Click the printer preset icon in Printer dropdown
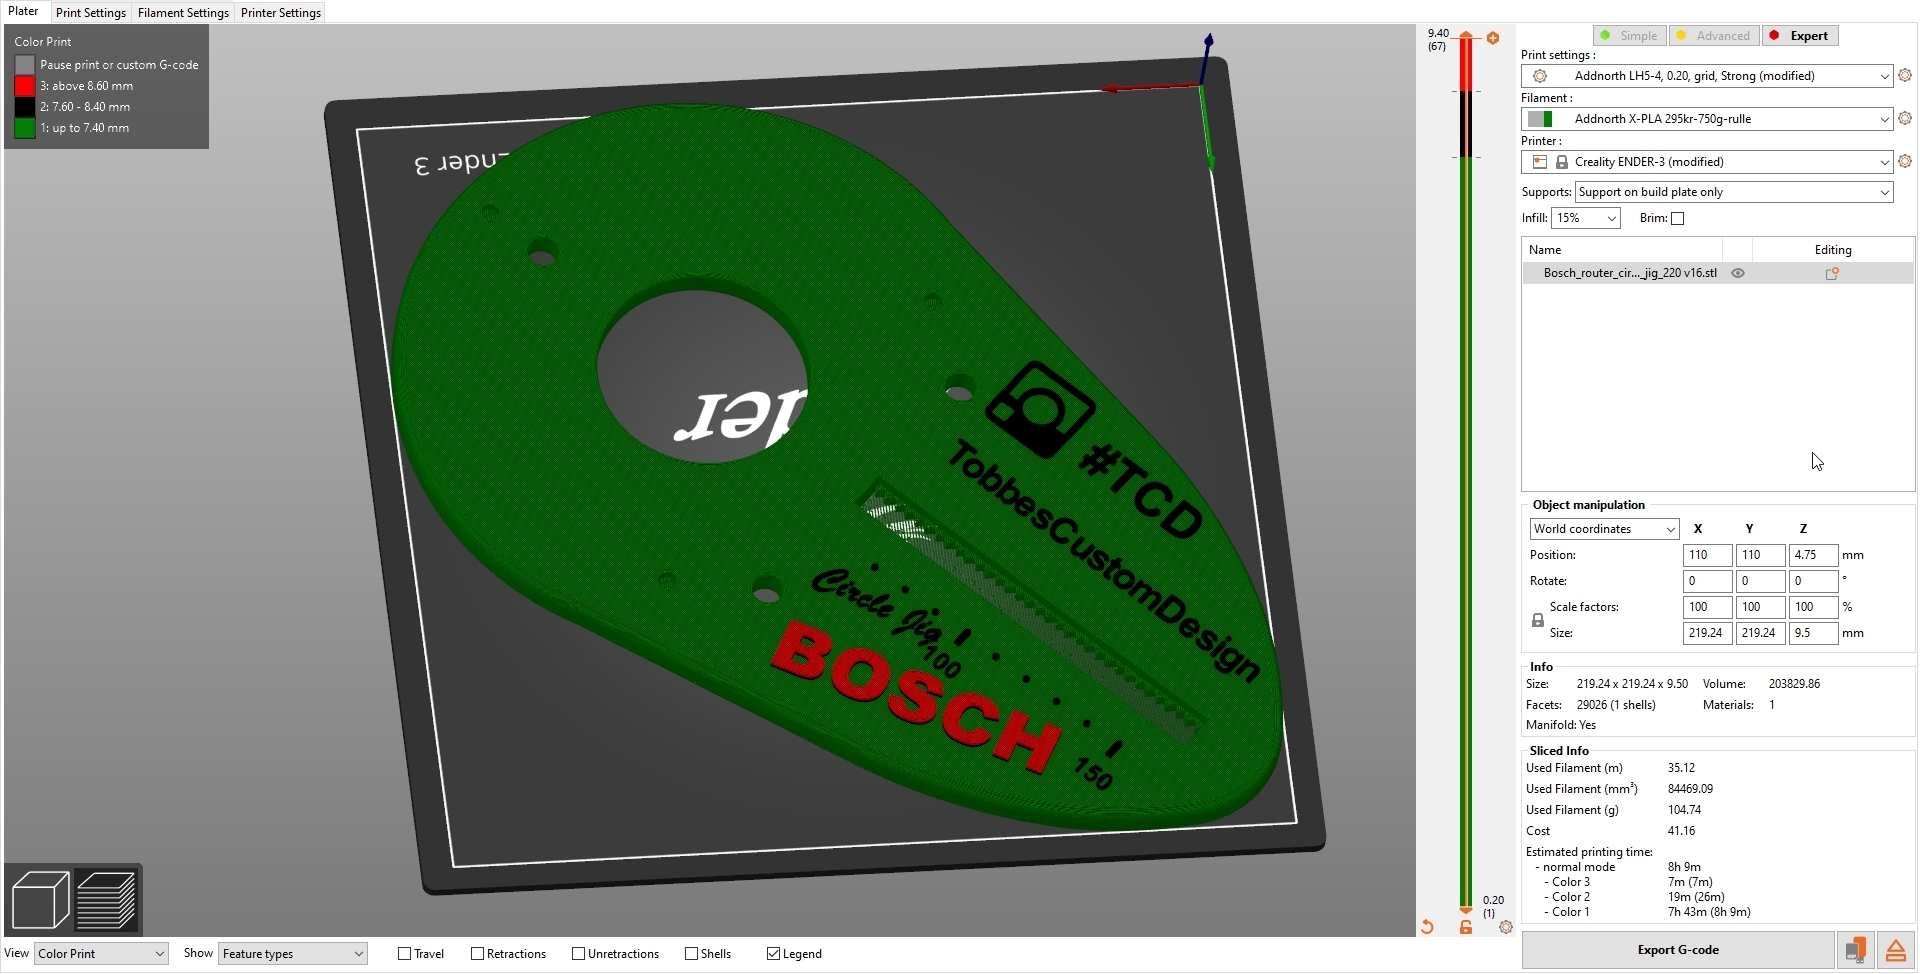Screen dimensions: 1920x974 (1540, 162)
